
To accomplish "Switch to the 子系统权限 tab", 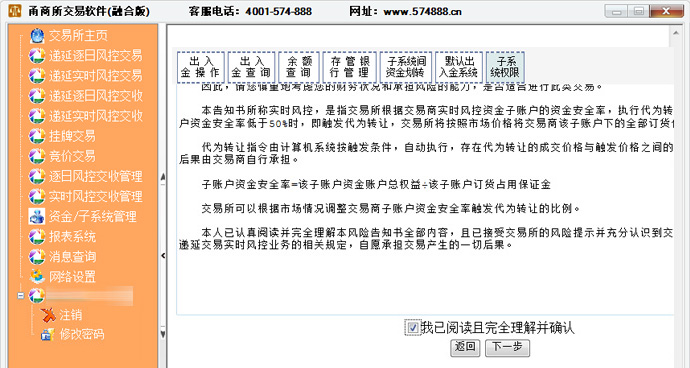I will pos(505,67).
